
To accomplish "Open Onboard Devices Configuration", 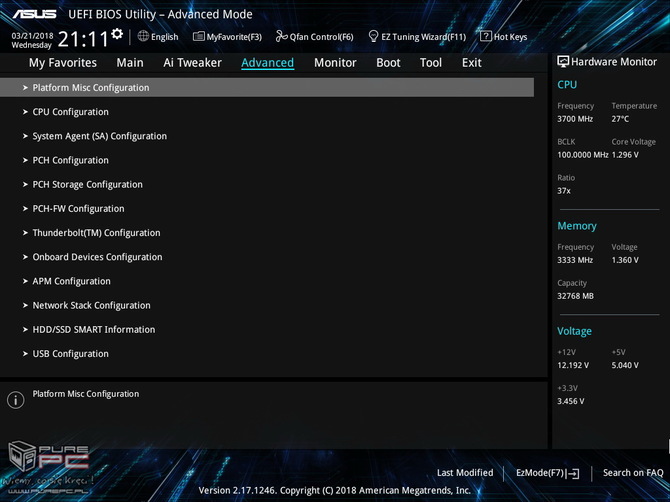I will coord(97,257).
